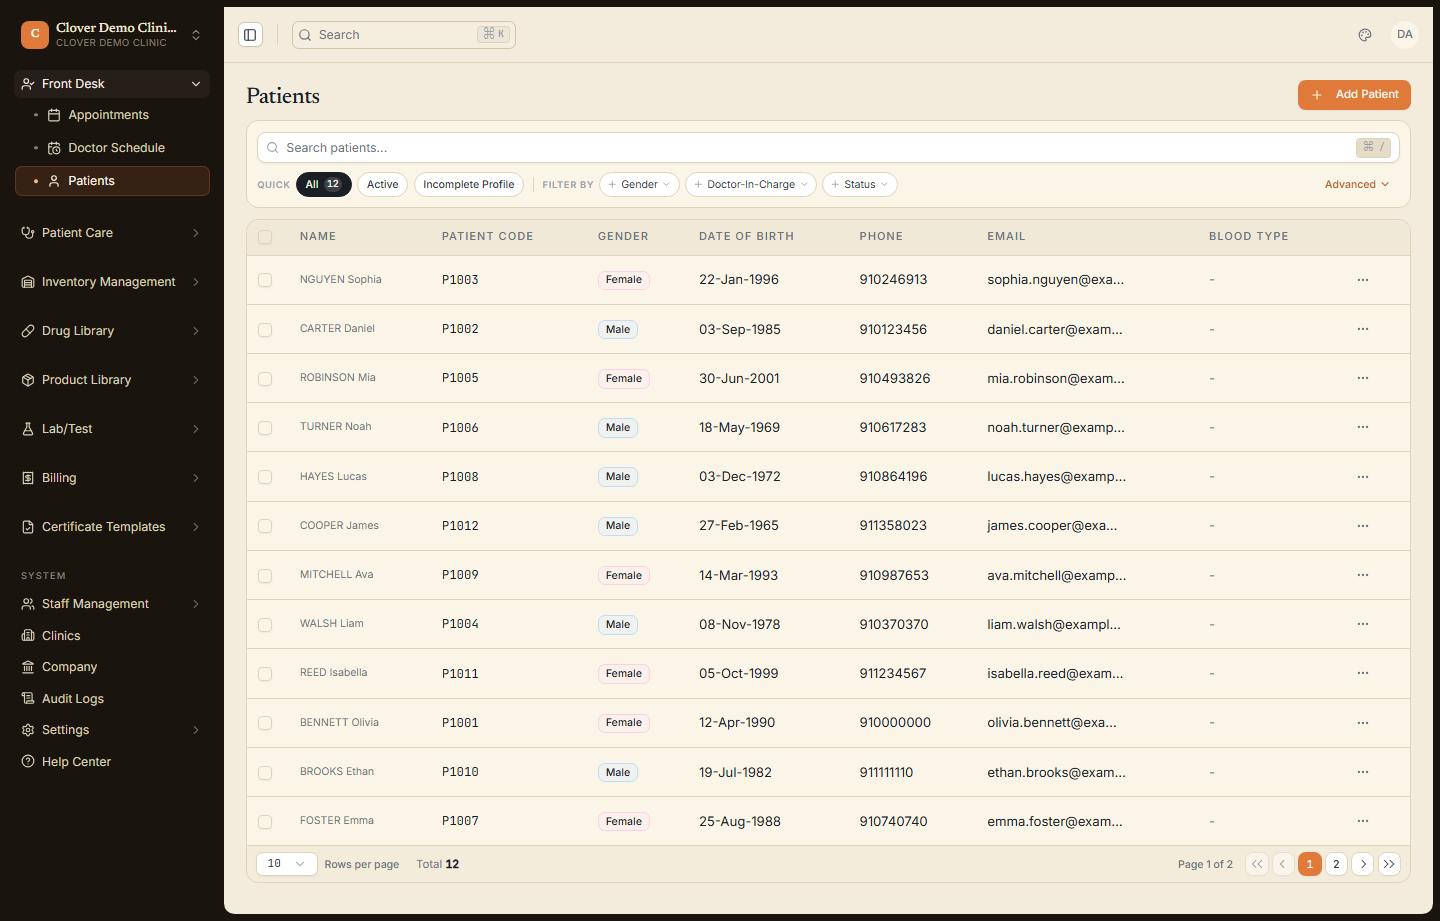Screen dimensions: 1440x921
Task: Tick the checkbox for WALSH Liam
Action: (265, 625)
